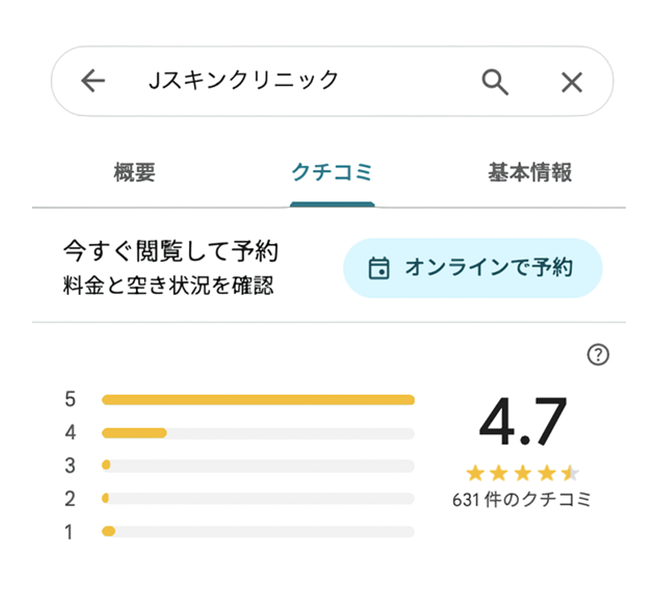Filter by the 4-star rating bar
660x593 pixels.
click(258, 433)
